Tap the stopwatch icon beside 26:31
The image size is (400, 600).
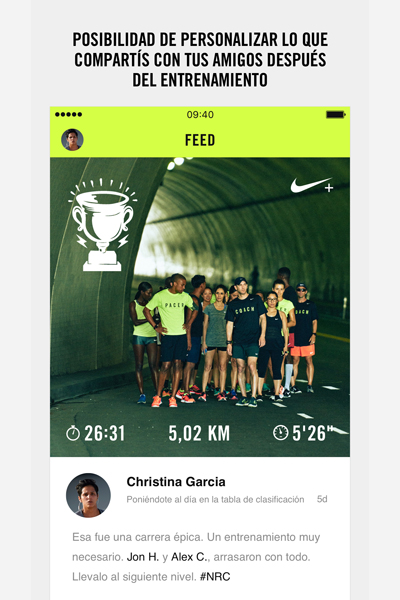(x=73, y=433)
